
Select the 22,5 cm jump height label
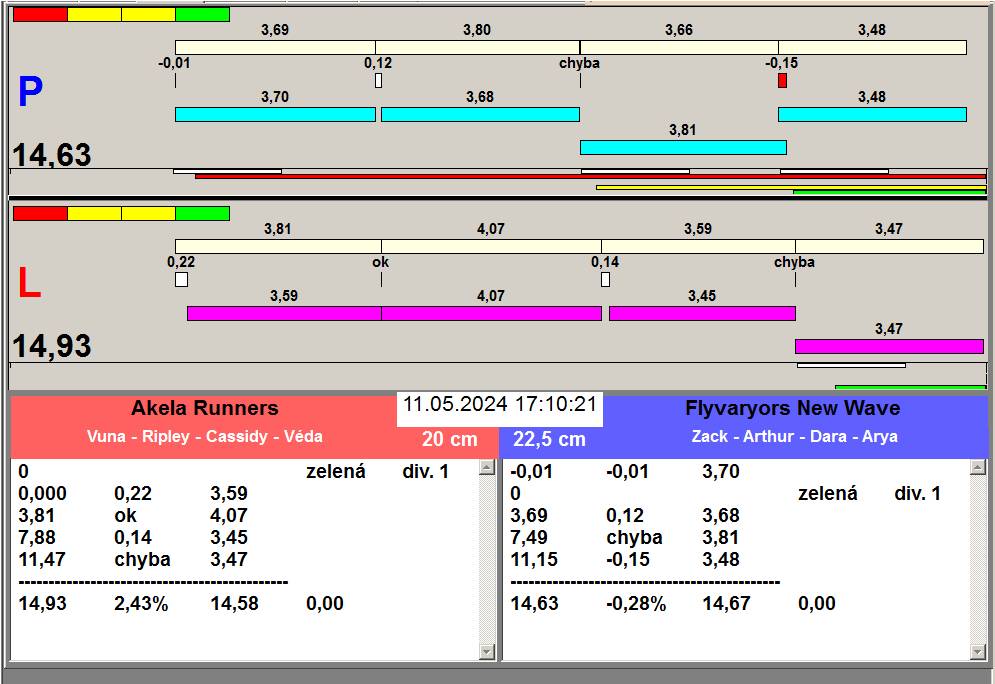[549, 439]
